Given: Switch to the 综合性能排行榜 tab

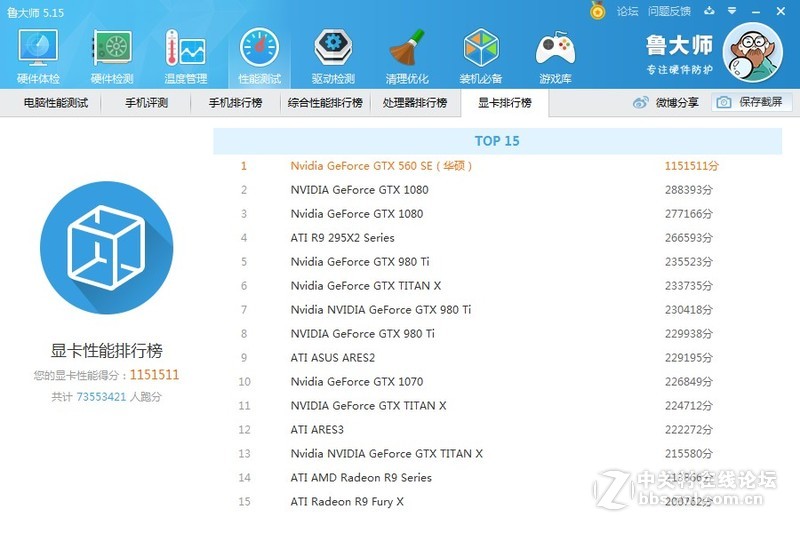Looking at the screenshot, I should pyautogui.click(x=325, y=103).
